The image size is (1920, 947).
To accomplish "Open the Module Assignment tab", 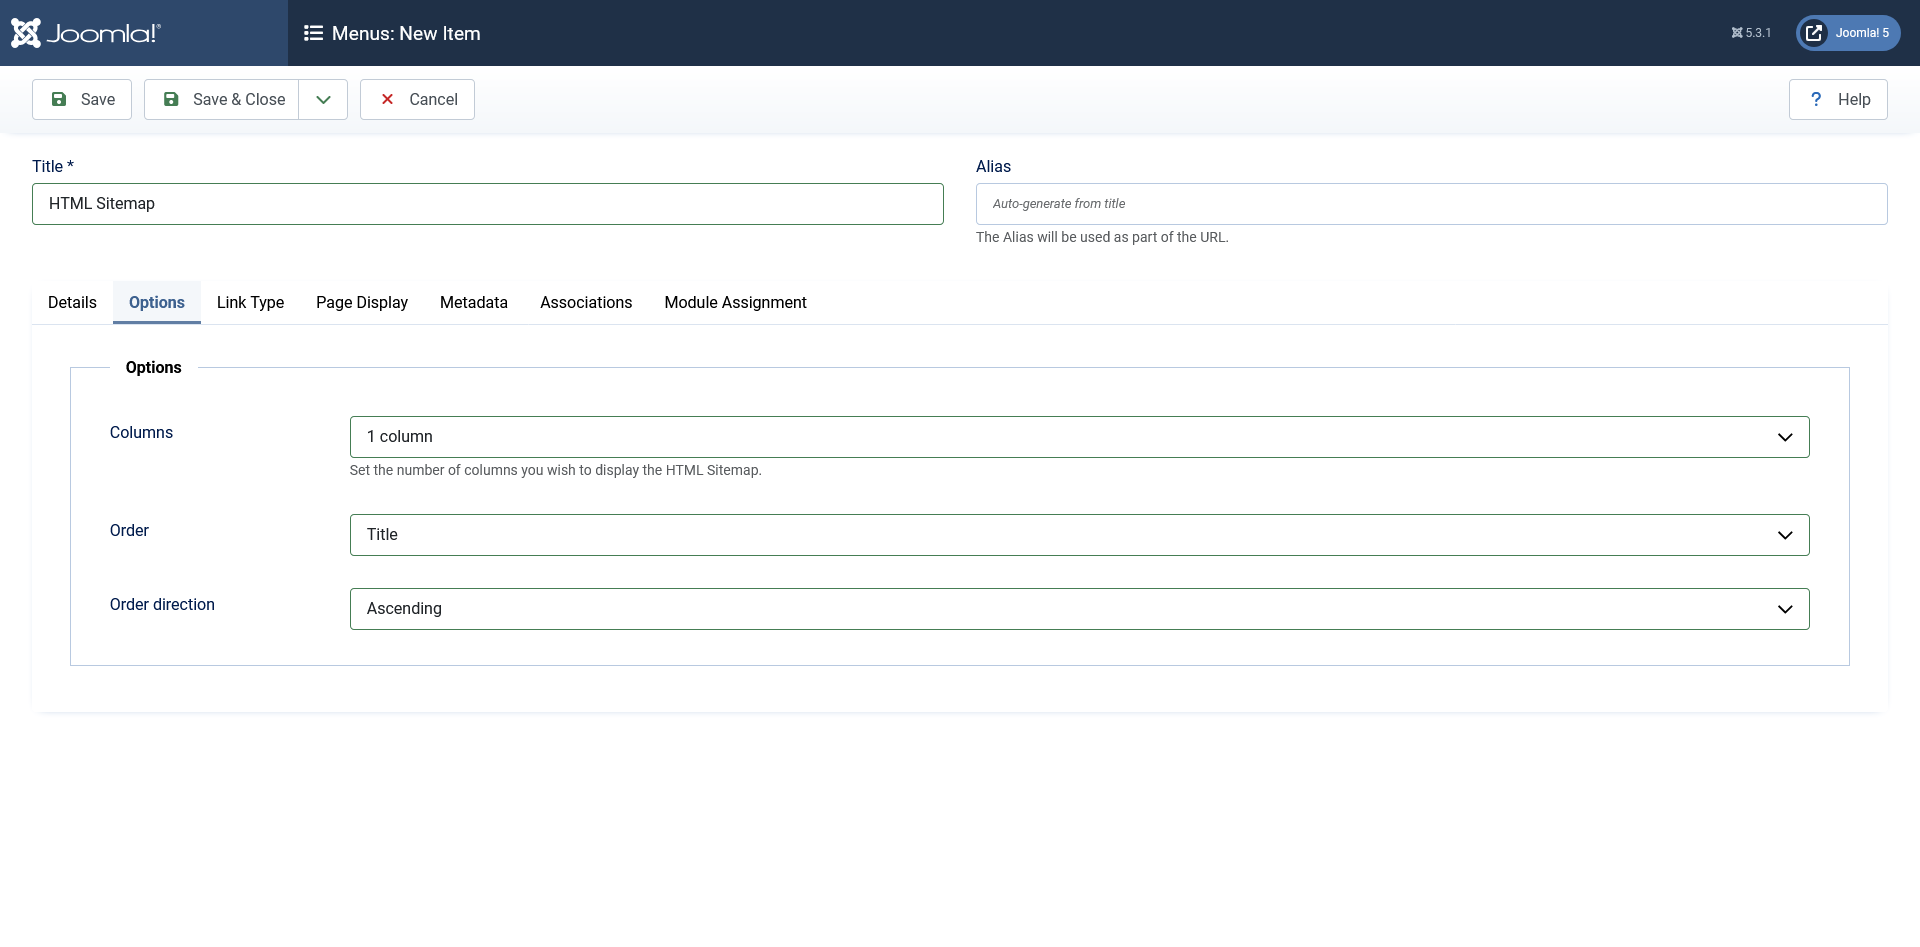I will point(735,302).
